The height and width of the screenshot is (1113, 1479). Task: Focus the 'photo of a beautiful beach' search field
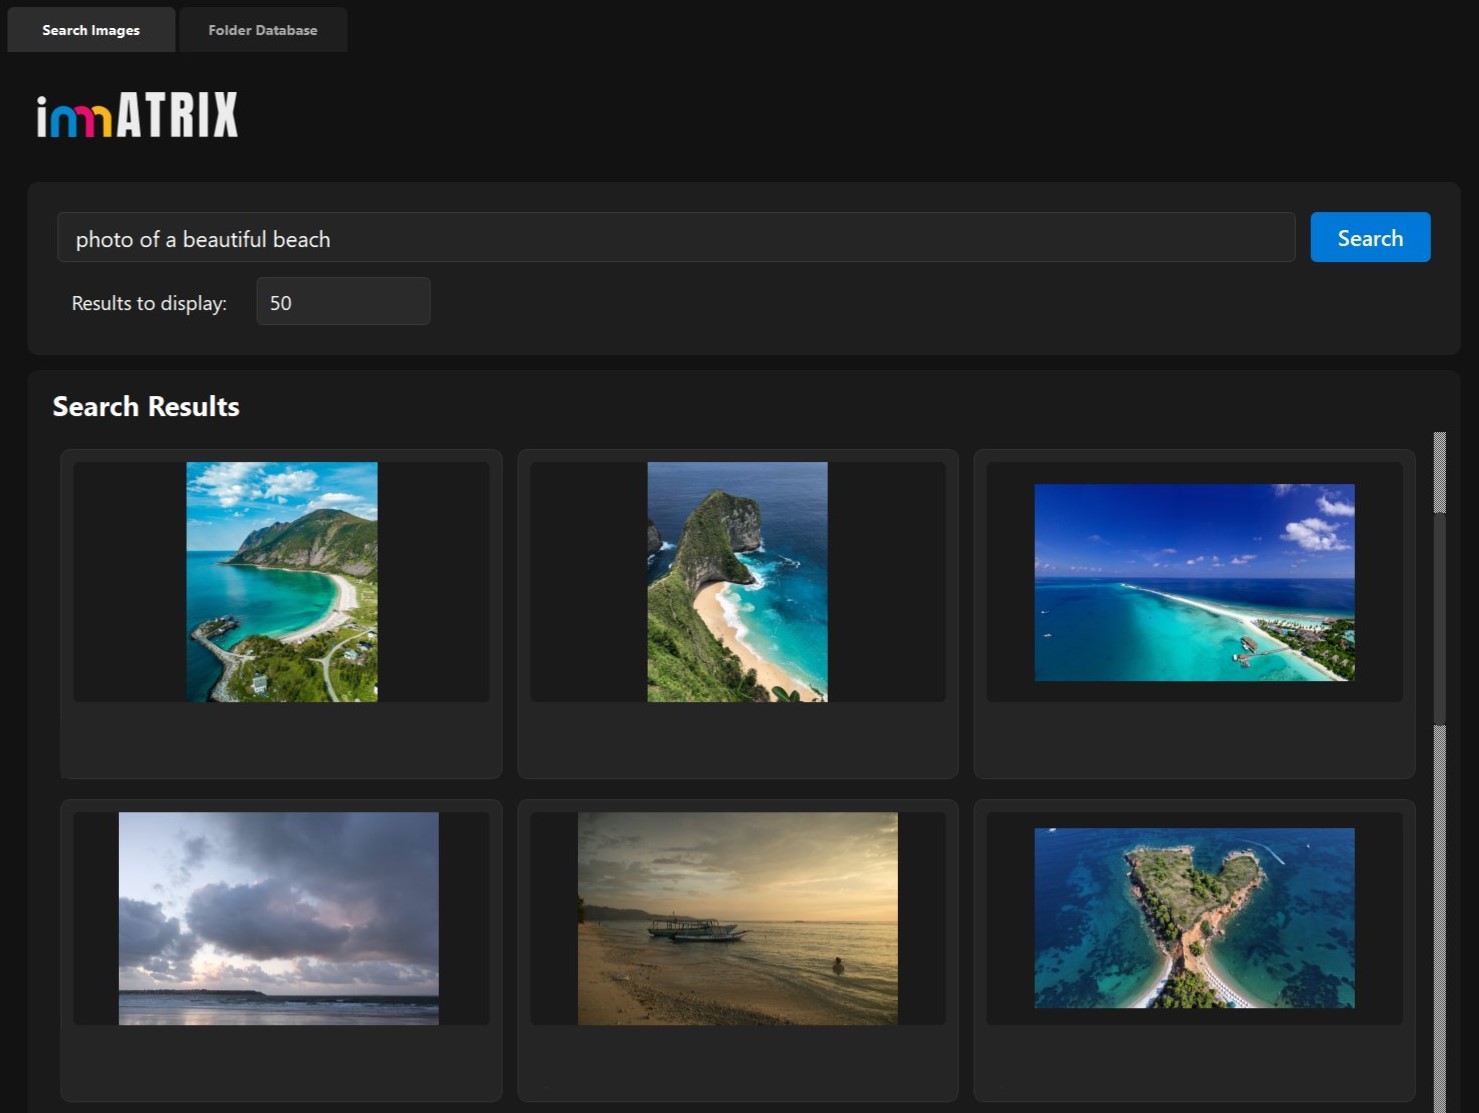point(675,238)
